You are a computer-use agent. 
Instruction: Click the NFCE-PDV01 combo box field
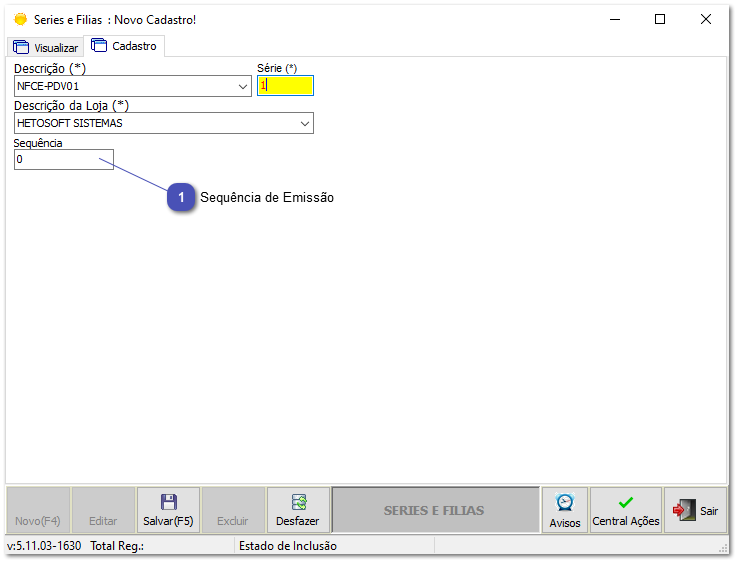[x=133, y=86]
